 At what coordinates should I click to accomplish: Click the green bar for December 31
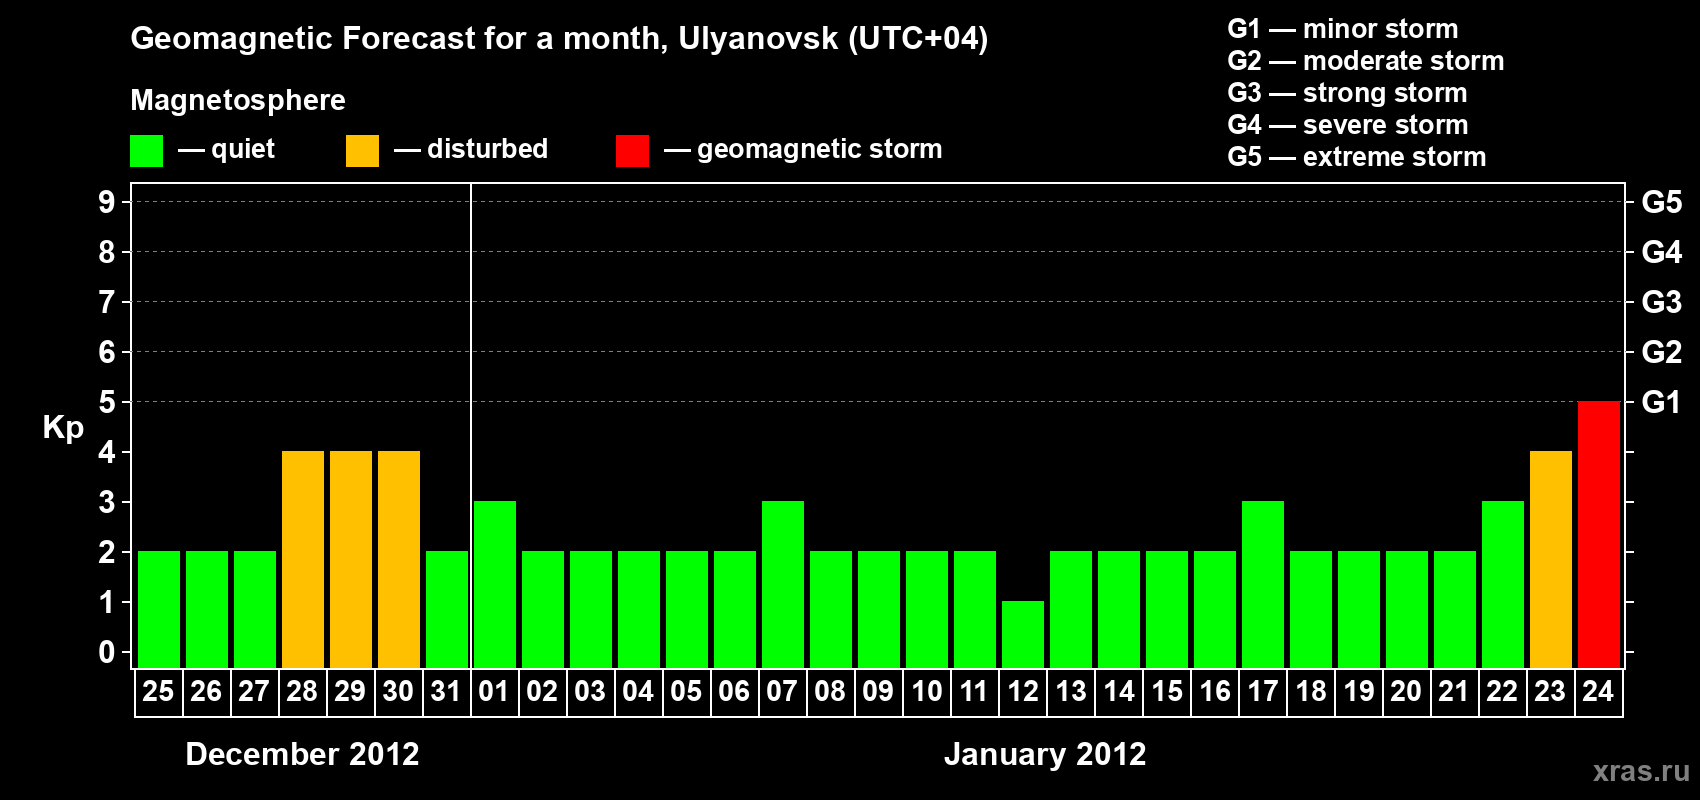click(x=446, y=609)
